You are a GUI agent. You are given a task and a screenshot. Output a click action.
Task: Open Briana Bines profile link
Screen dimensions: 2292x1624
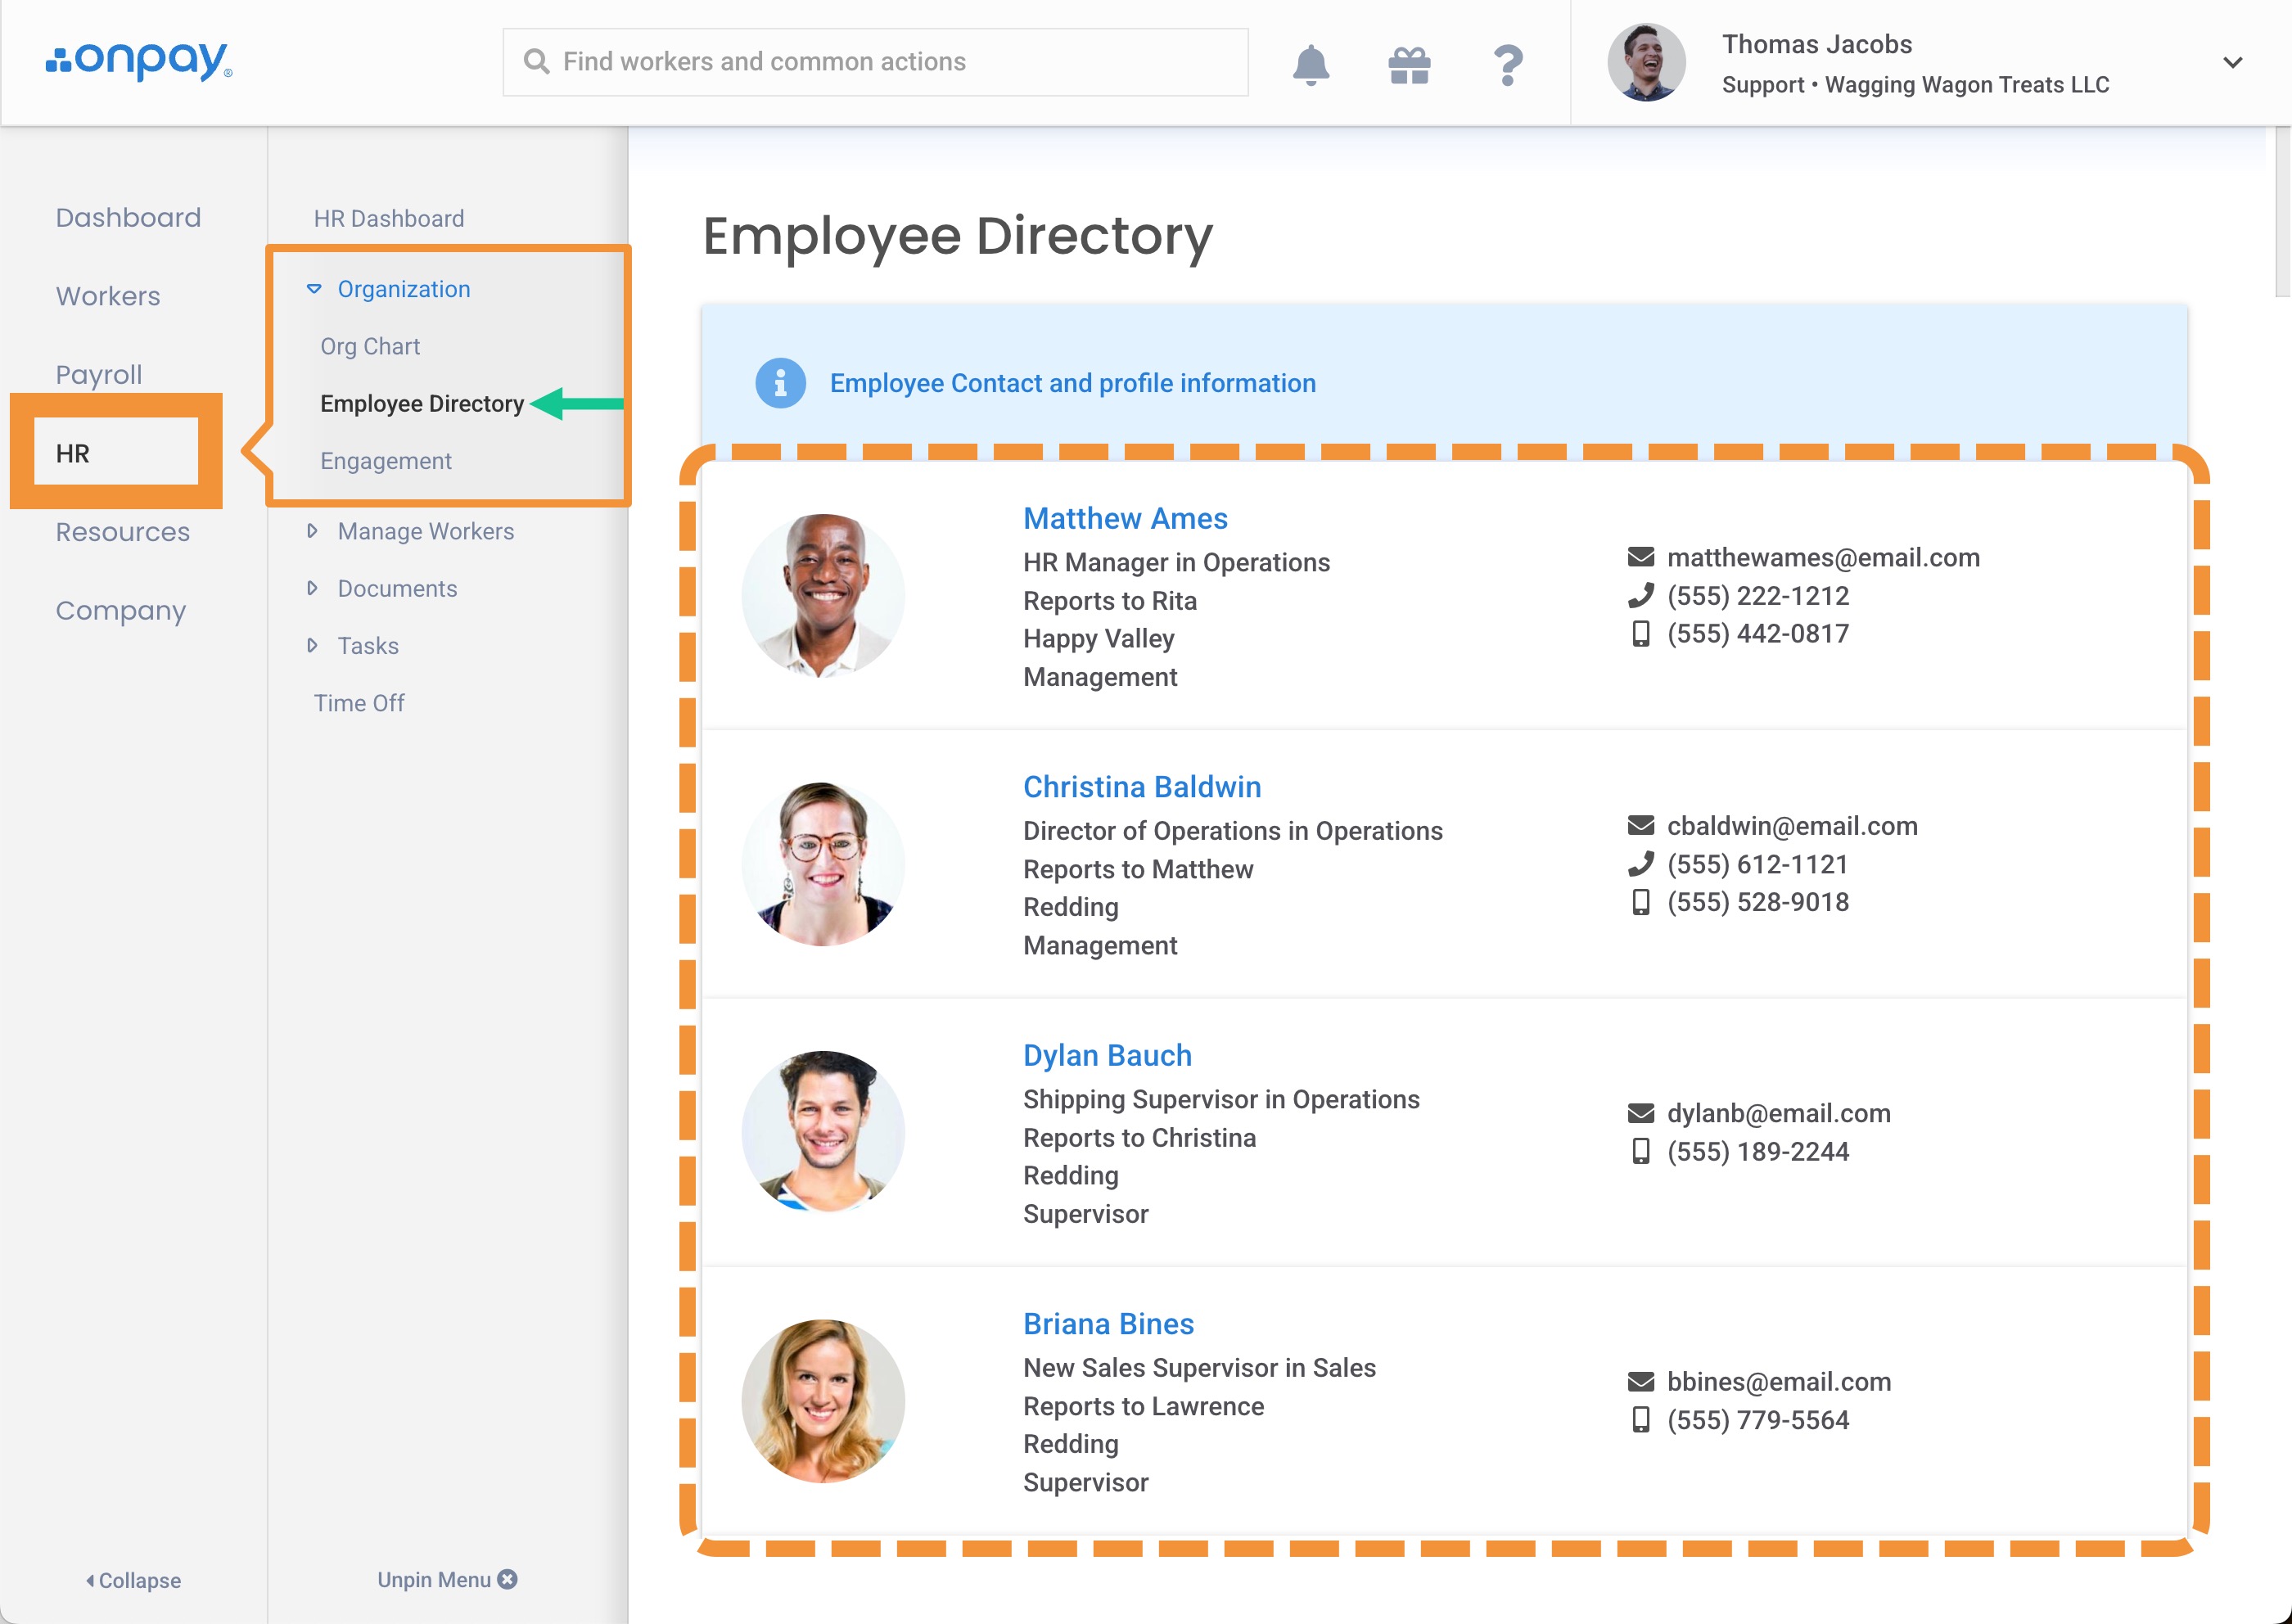pyautogui.click(x=1108, y=1323)
